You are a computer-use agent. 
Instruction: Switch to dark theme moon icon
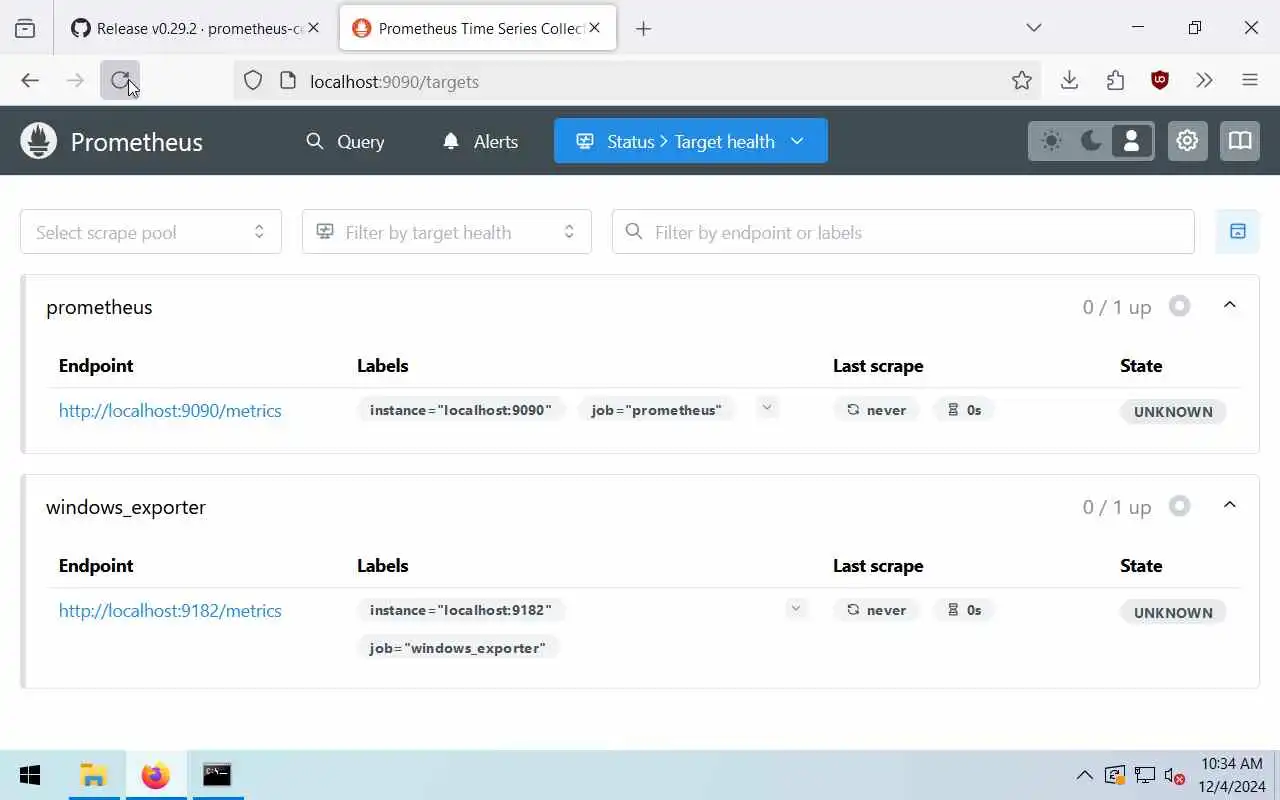coord(1091,141)
